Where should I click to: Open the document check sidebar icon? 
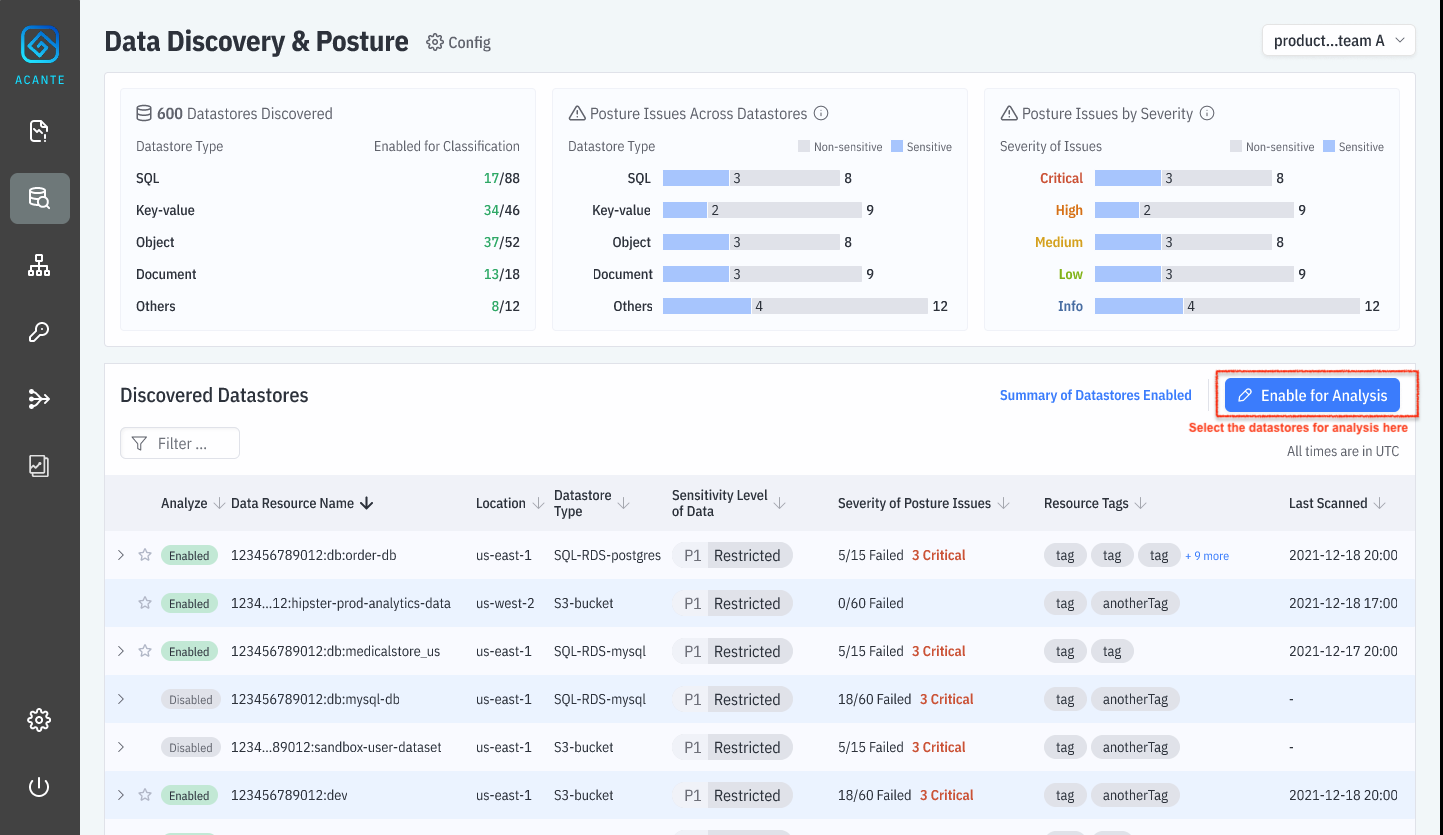coord(39,131)
